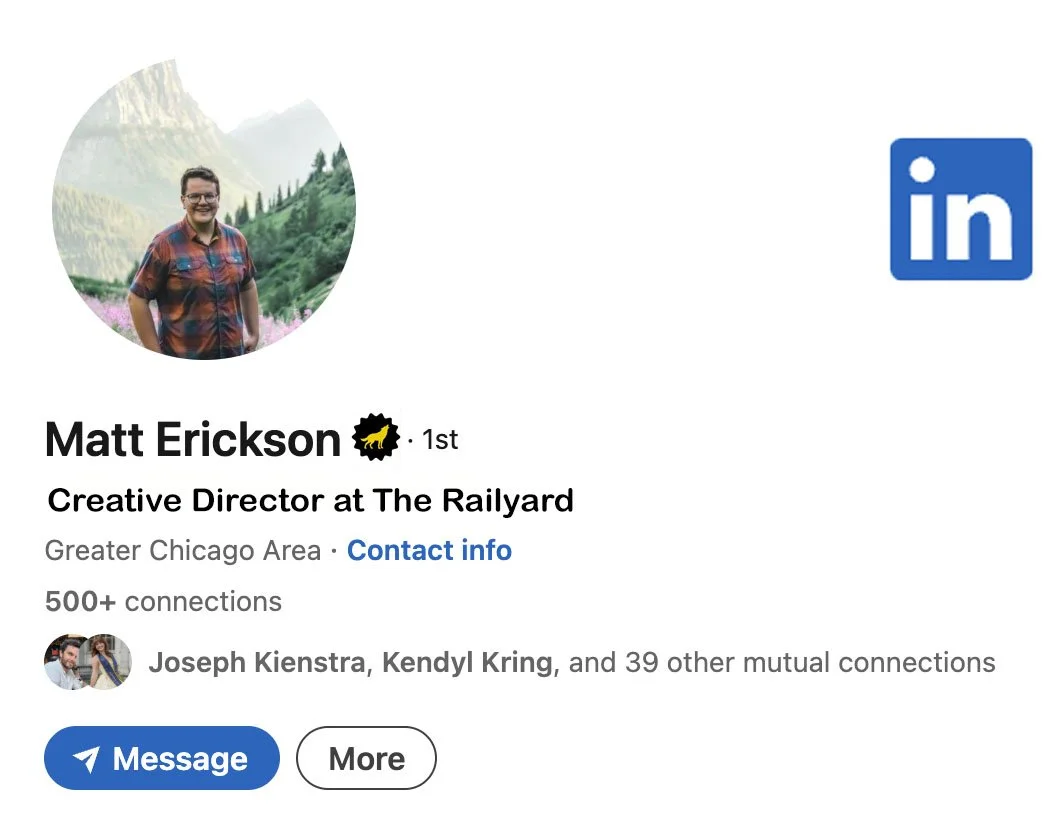Viewport: 1058px width, 824px height.
Task: Click the Creative Director at The Railyard headline
Action: pyautogui.click(x=310, y=501)
